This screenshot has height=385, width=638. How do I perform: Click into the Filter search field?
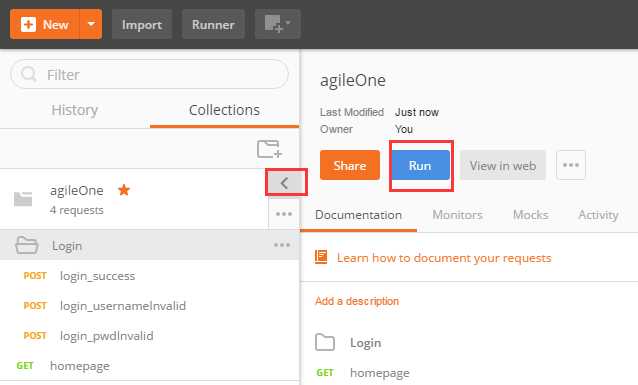[149, 74]
